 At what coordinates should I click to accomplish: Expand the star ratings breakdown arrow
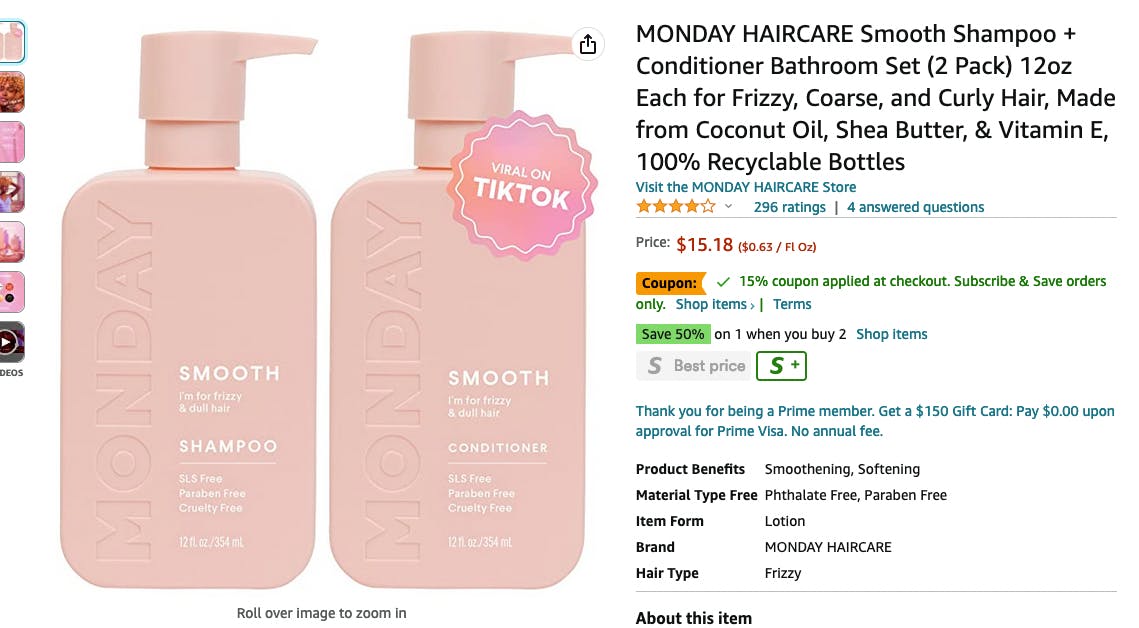point(729,207)
